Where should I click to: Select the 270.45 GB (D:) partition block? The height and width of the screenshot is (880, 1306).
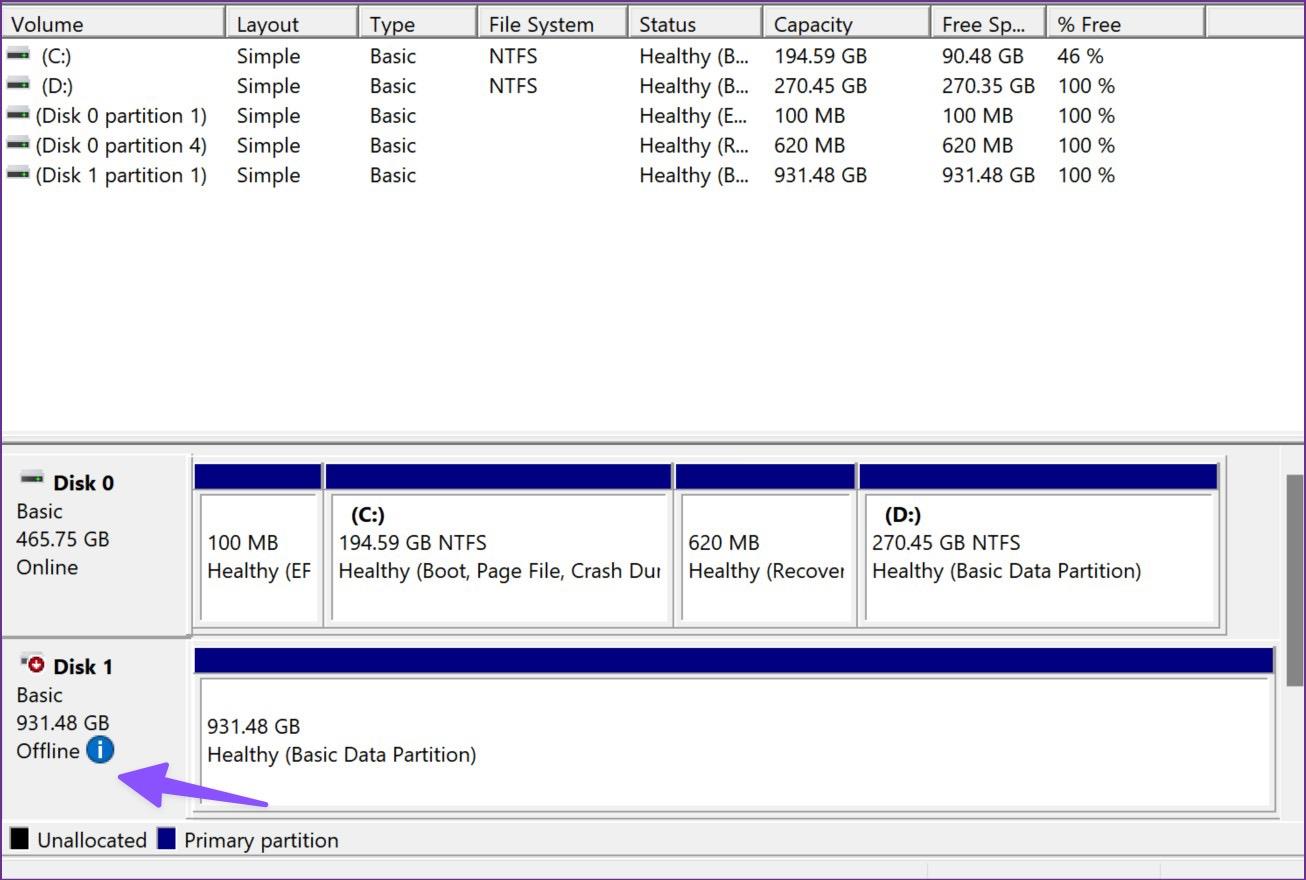[1038, 557]
